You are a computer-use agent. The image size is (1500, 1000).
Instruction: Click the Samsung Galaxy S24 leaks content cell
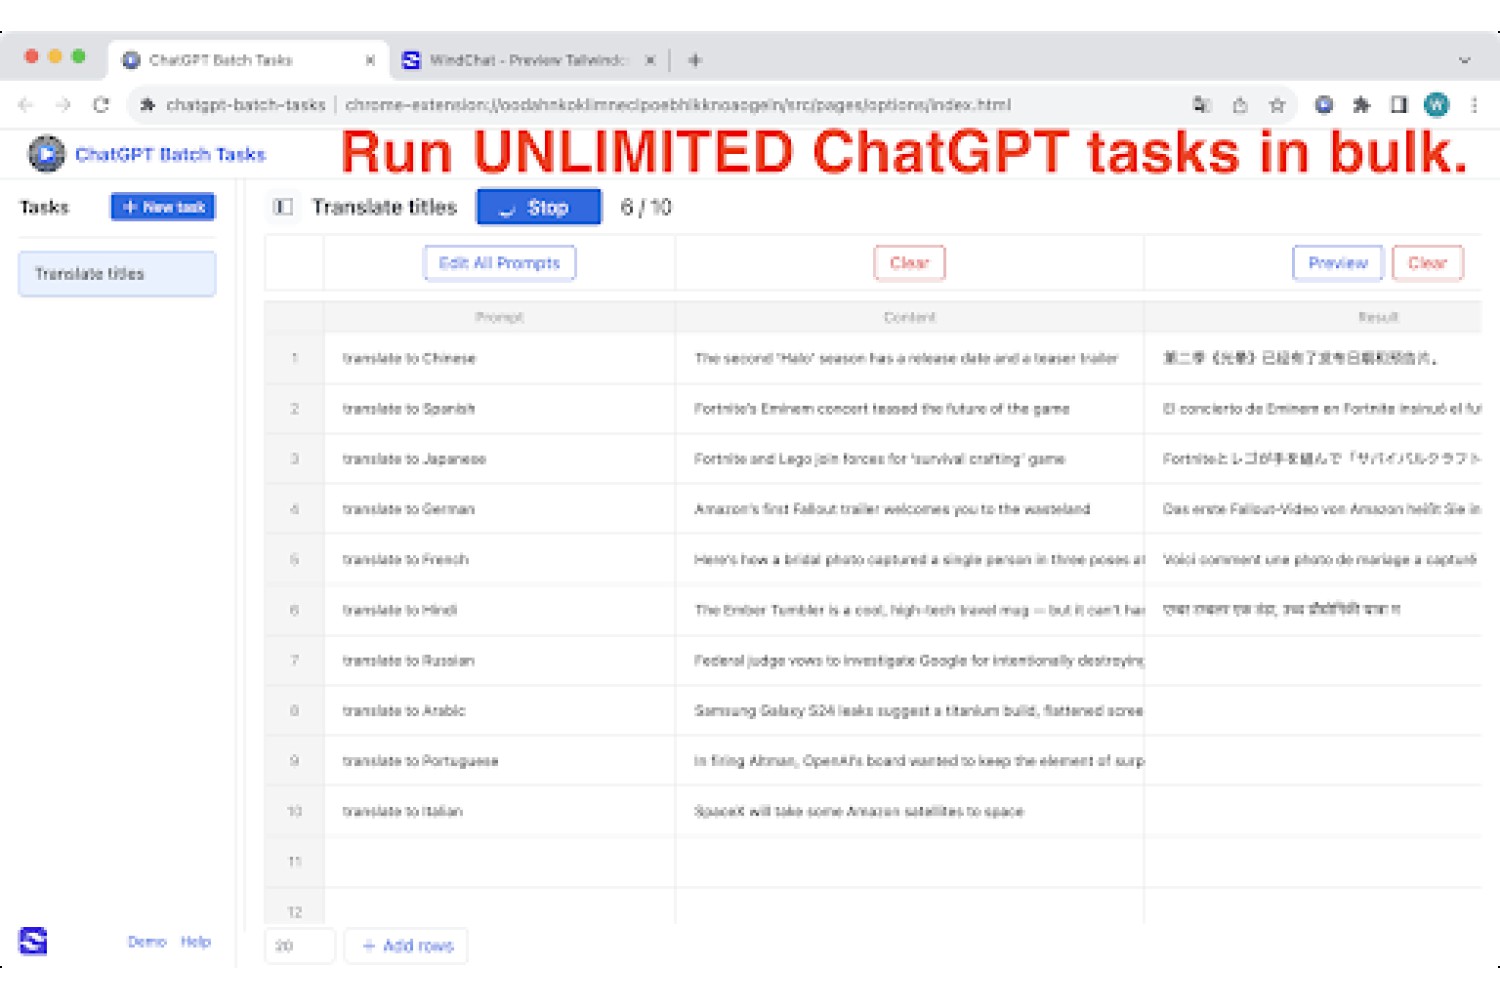910,710
